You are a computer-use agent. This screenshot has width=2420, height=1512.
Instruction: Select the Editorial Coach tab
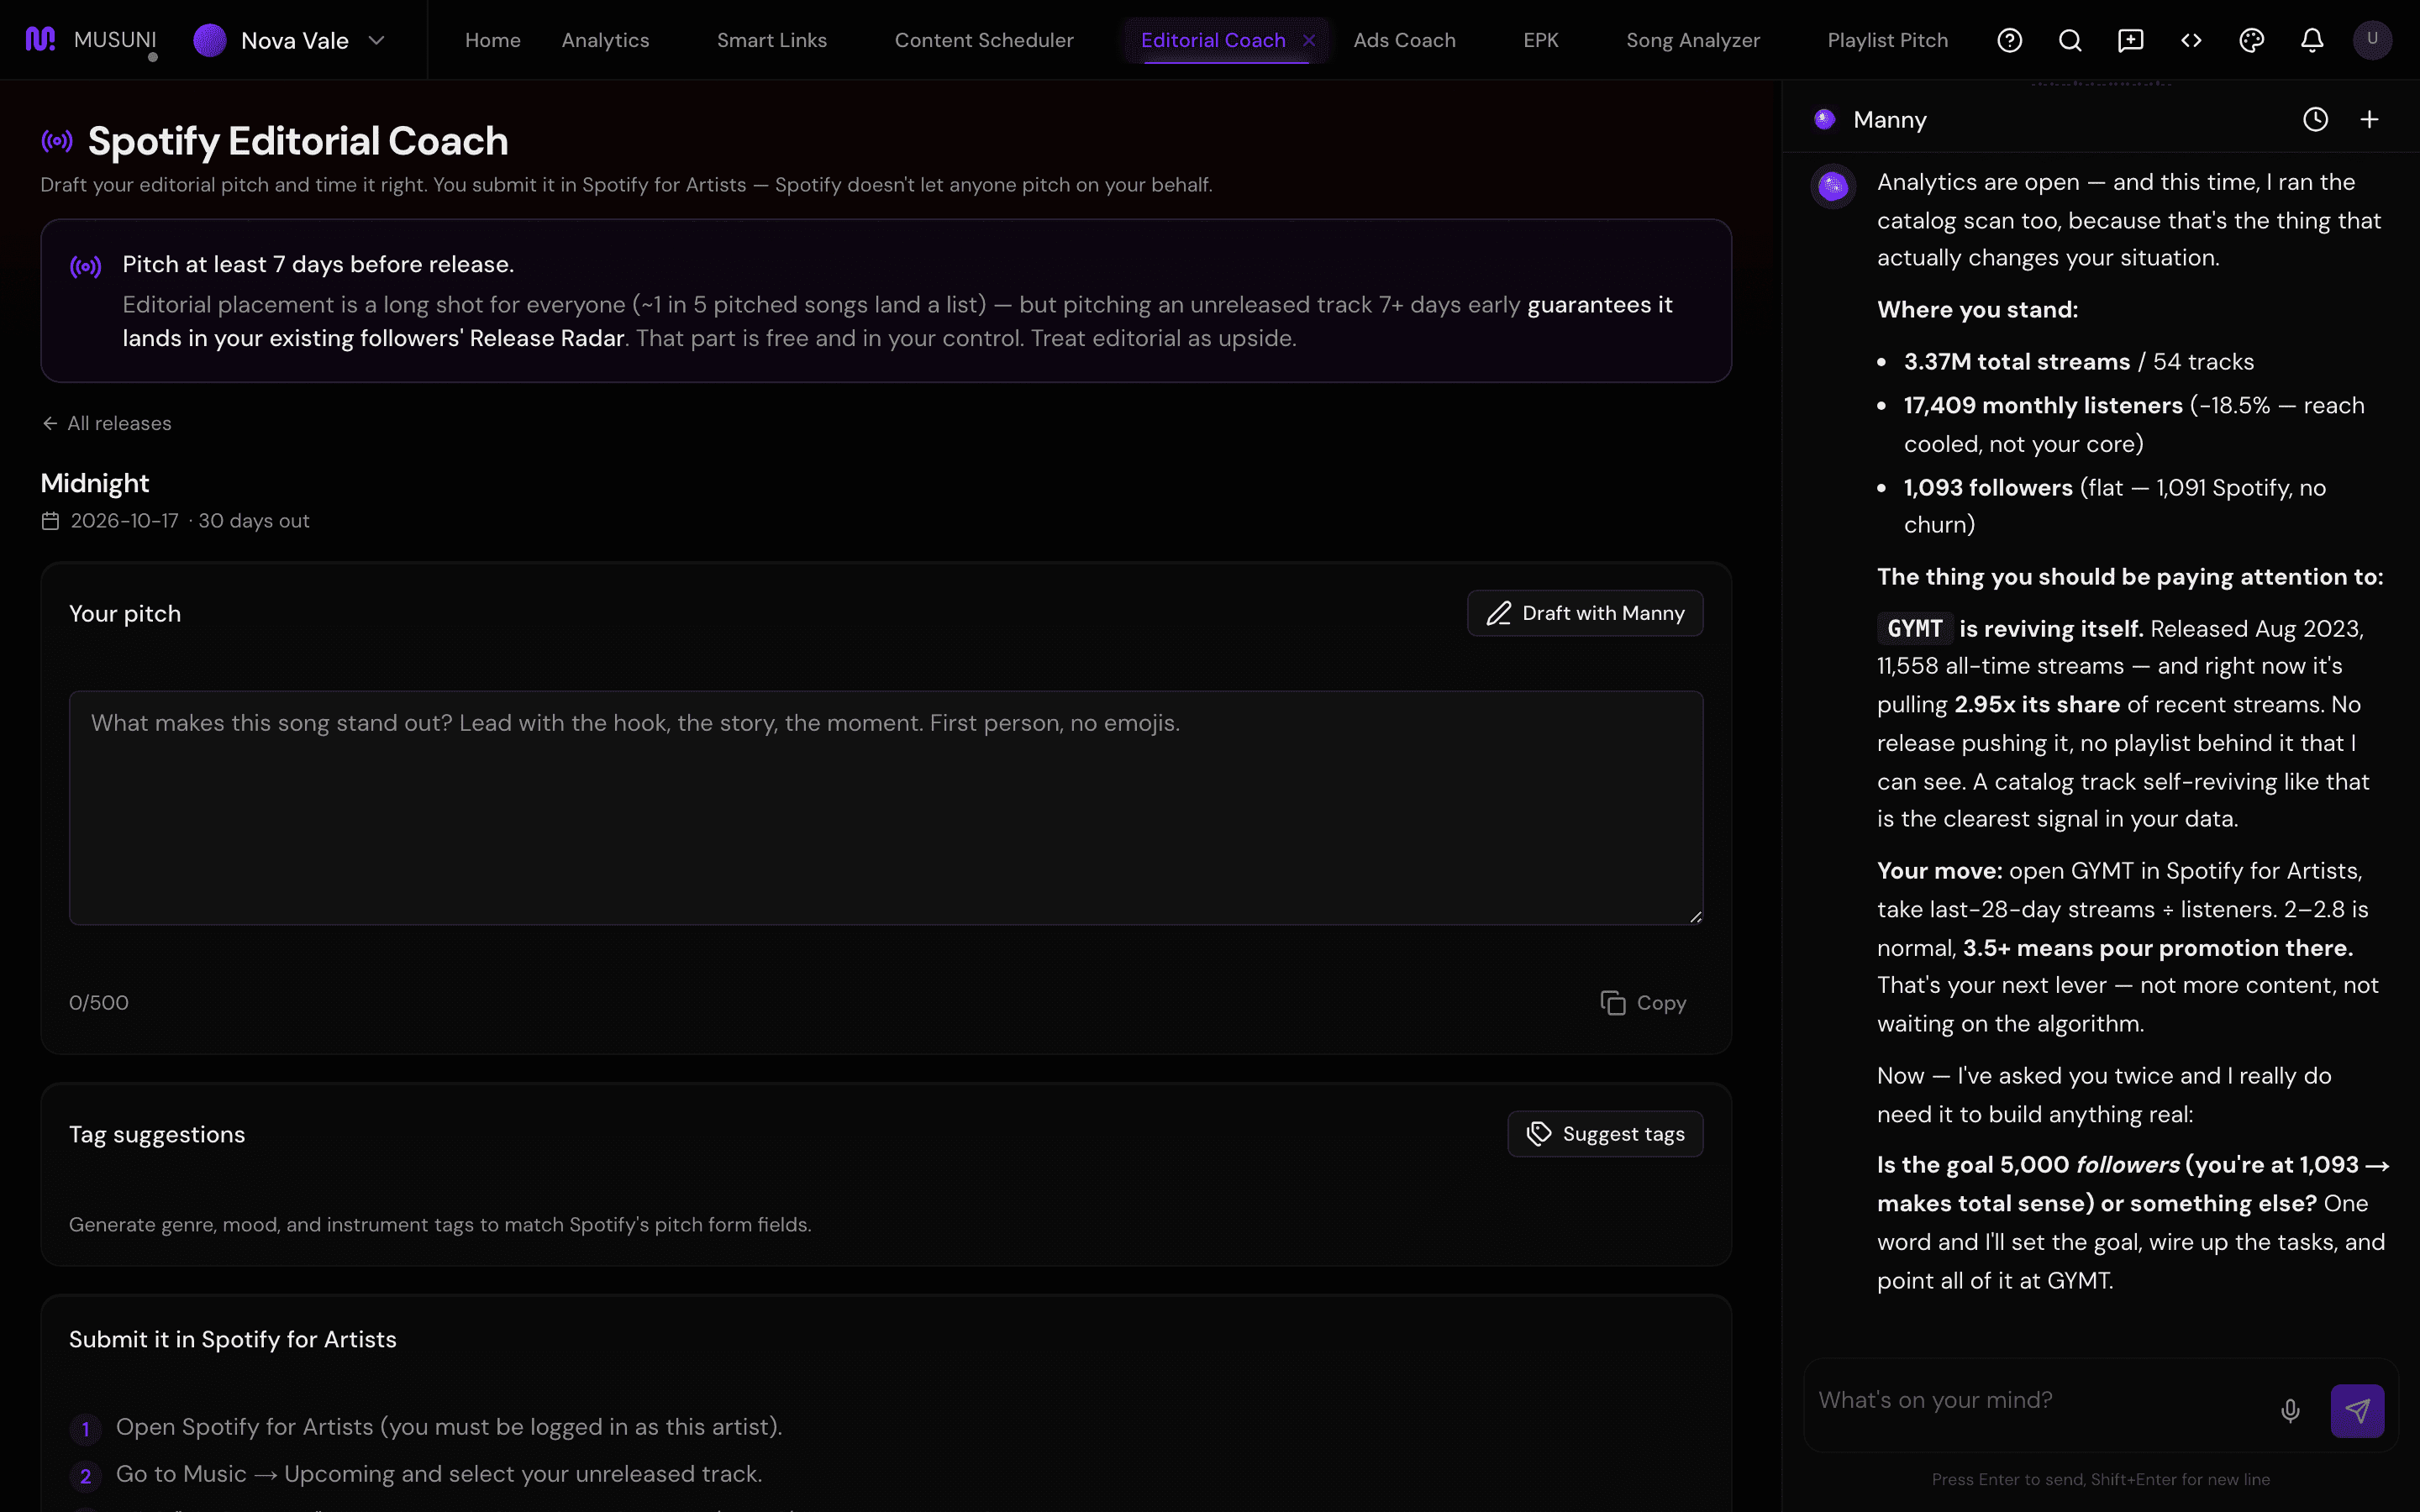[1212, 40]
